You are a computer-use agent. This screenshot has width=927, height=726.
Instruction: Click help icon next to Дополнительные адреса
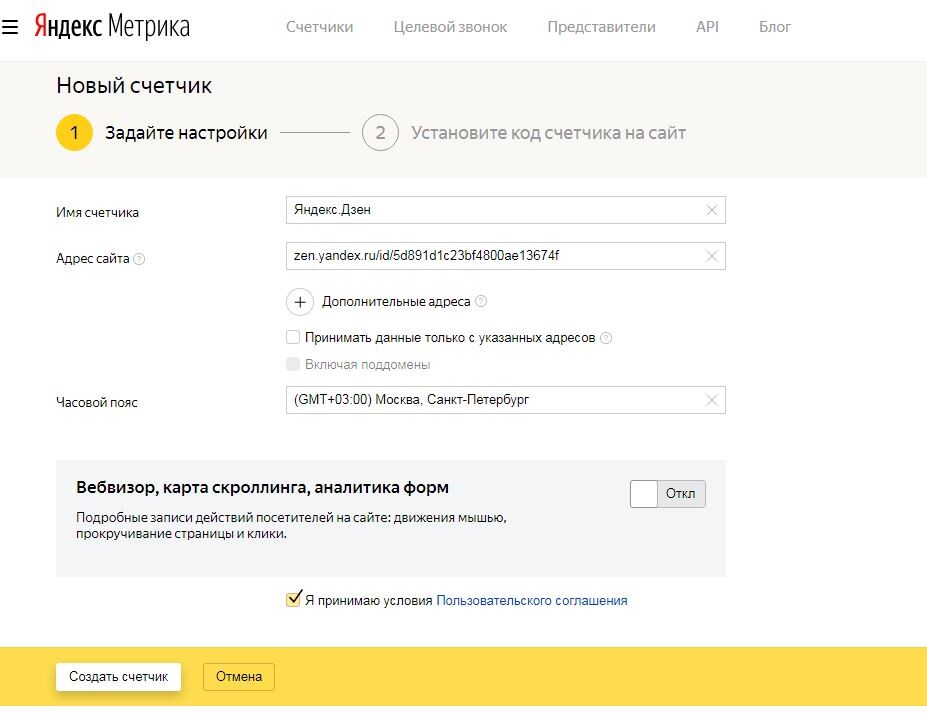tap(481, 301)
